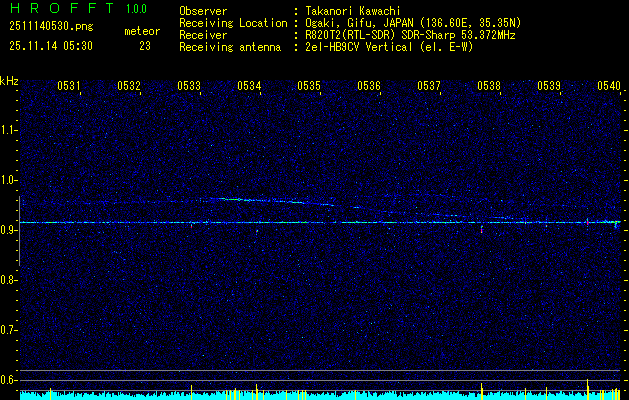This screenshot has width=629, height=400.
Task: Click frequency axis label 0.7
Action: point(7,330)
